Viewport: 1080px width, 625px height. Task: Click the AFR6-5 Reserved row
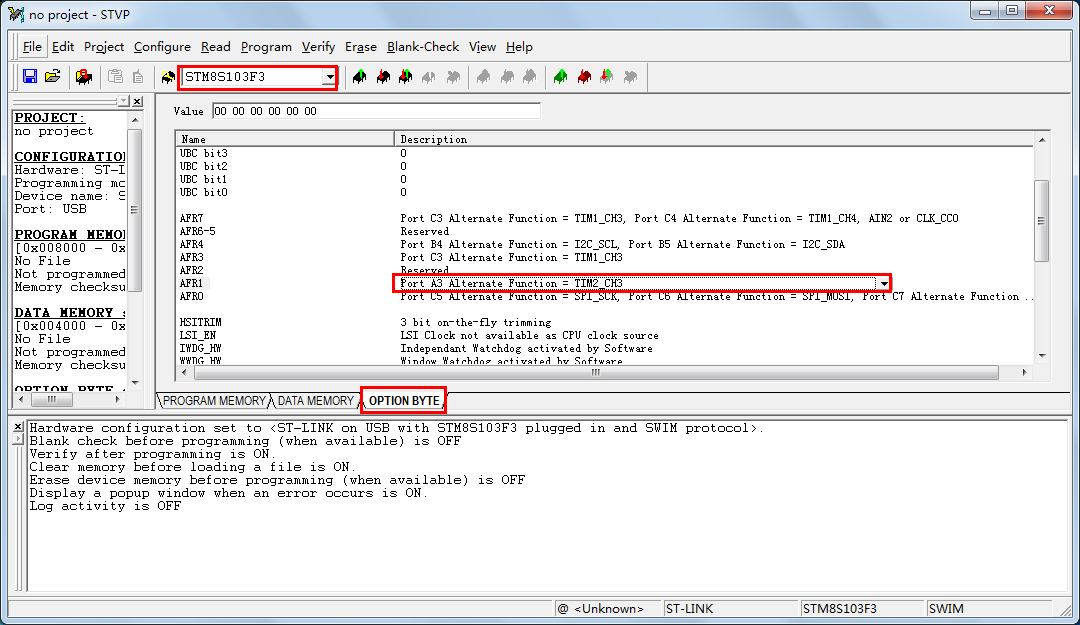(605, 232)
